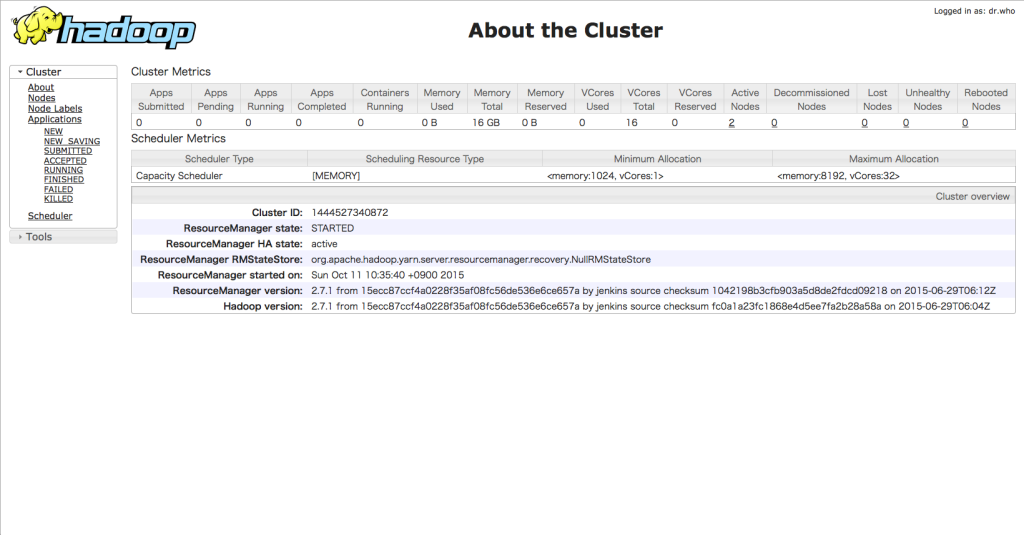This screenshot has height=535, width=1024.
Task: Filter applications by SUBMITTED state
Action: pyautogui.click(x=67, y=151)
